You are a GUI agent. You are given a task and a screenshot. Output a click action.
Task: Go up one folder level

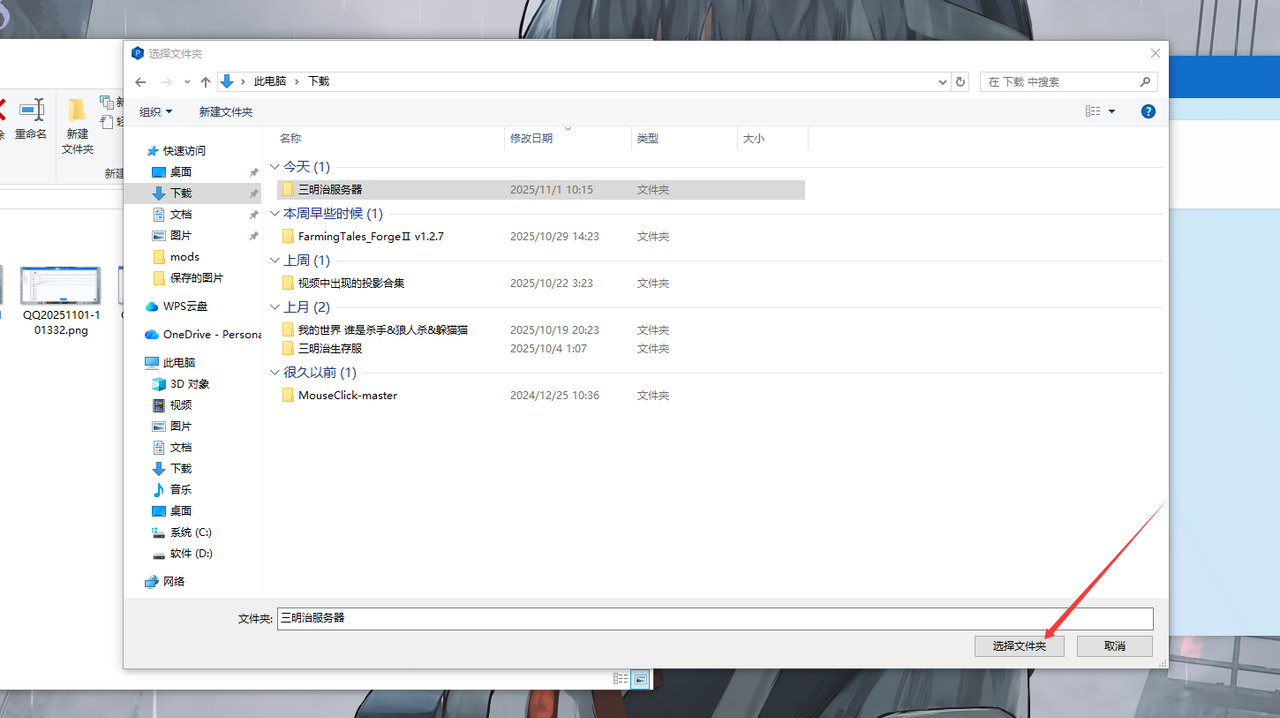pyautogui.click(x=205, y=82)
